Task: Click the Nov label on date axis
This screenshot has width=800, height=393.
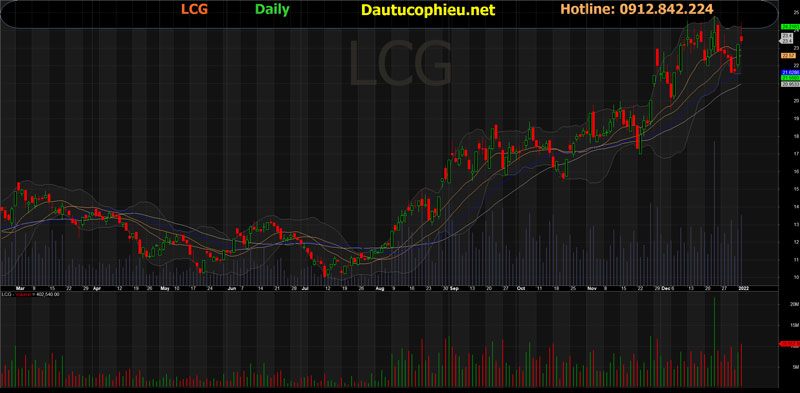Action: pyautogui.click(x=592, y=288)
